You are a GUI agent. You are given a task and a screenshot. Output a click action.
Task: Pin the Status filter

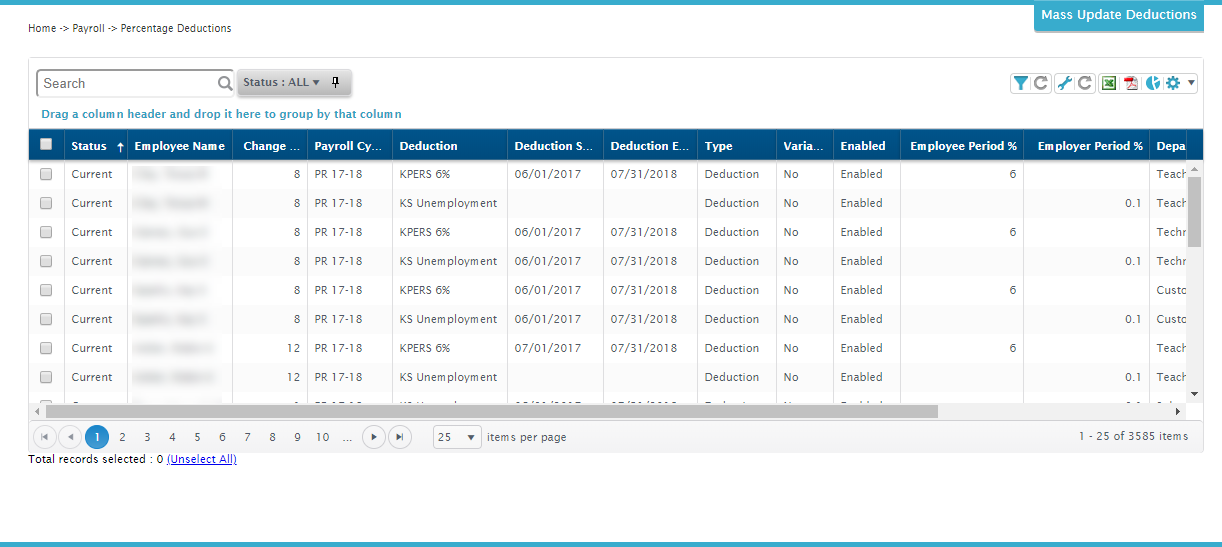click(336, 82)
